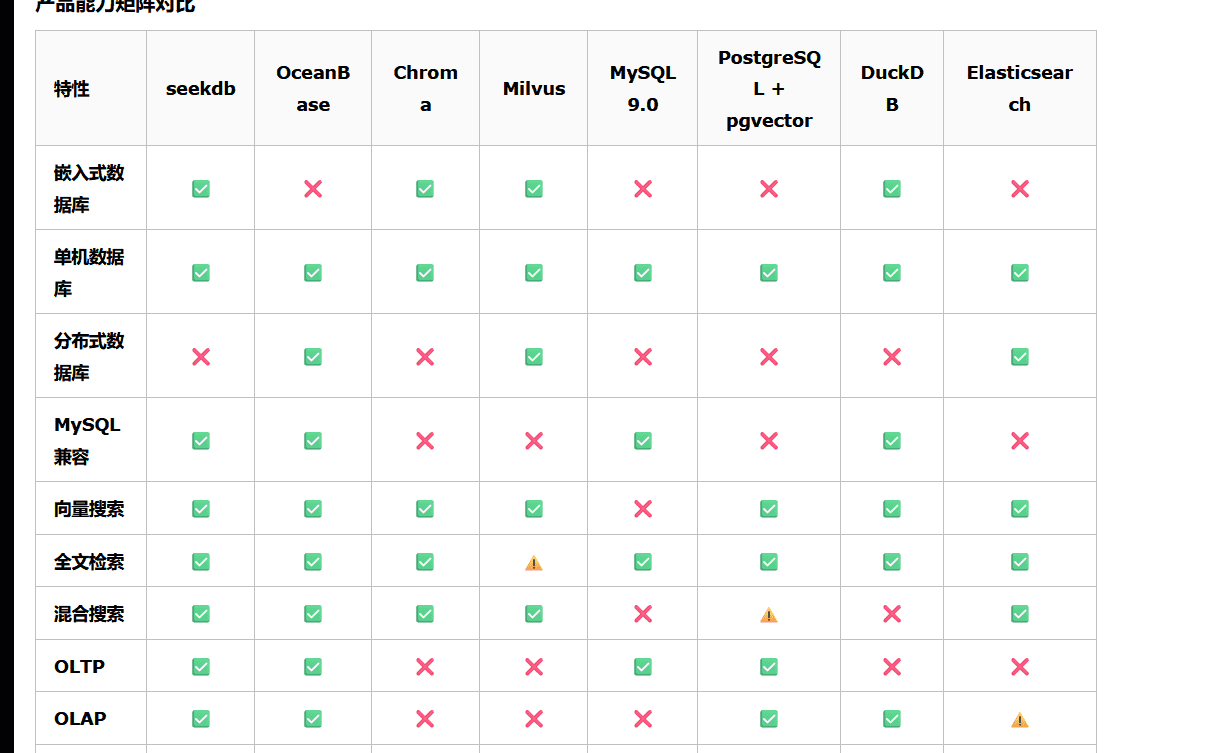The height and width of the screenshot is (753, 1207).
Task: Click the OceanBase OLTP checkmark icon
Action: [313, 667]
